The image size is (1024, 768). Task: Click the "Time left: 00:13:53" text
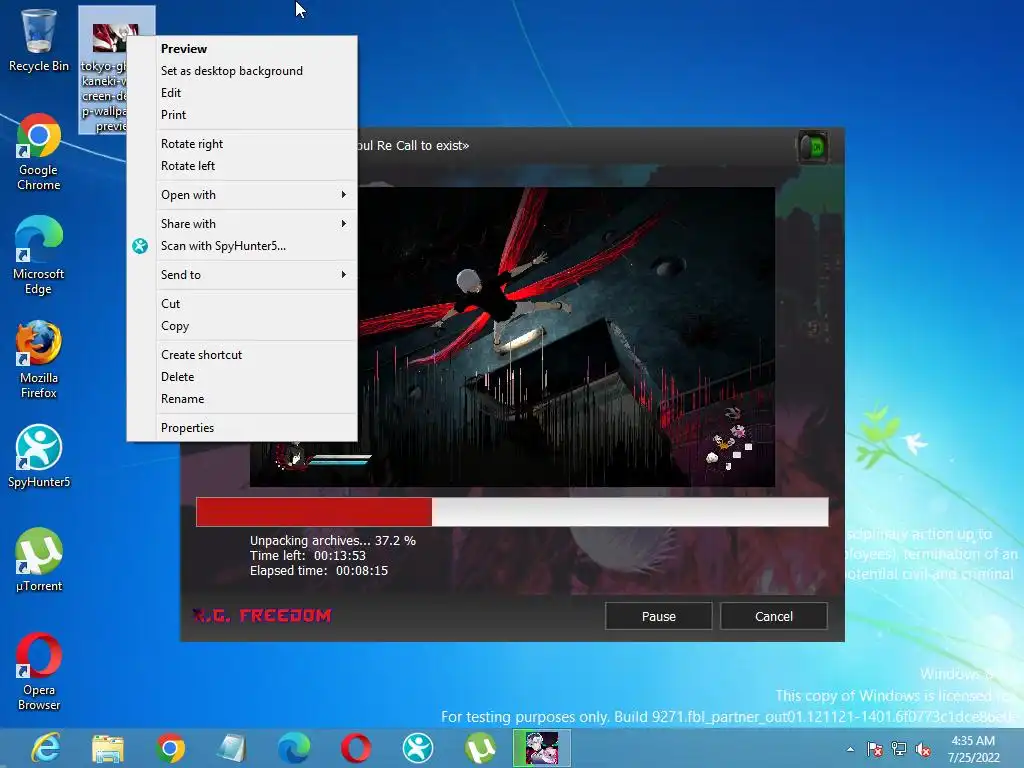coord(308,556)
